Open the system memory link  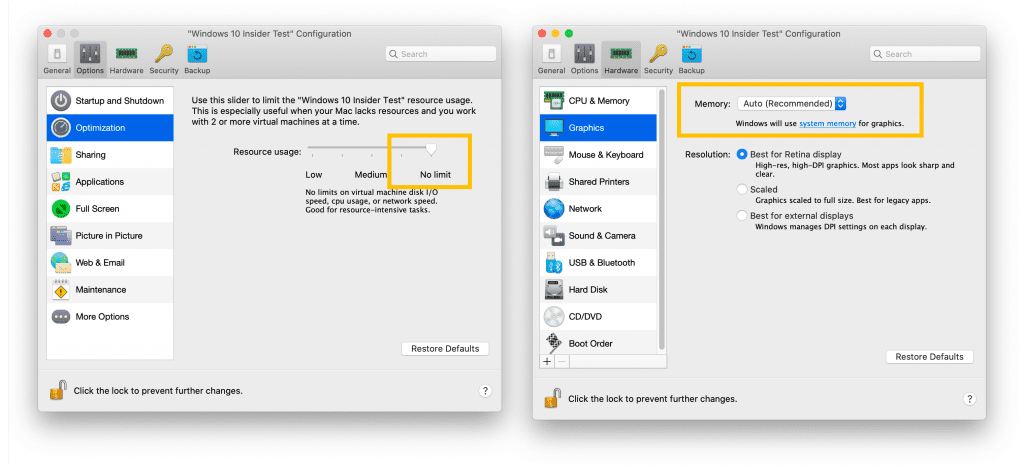(x=826, y=124)
